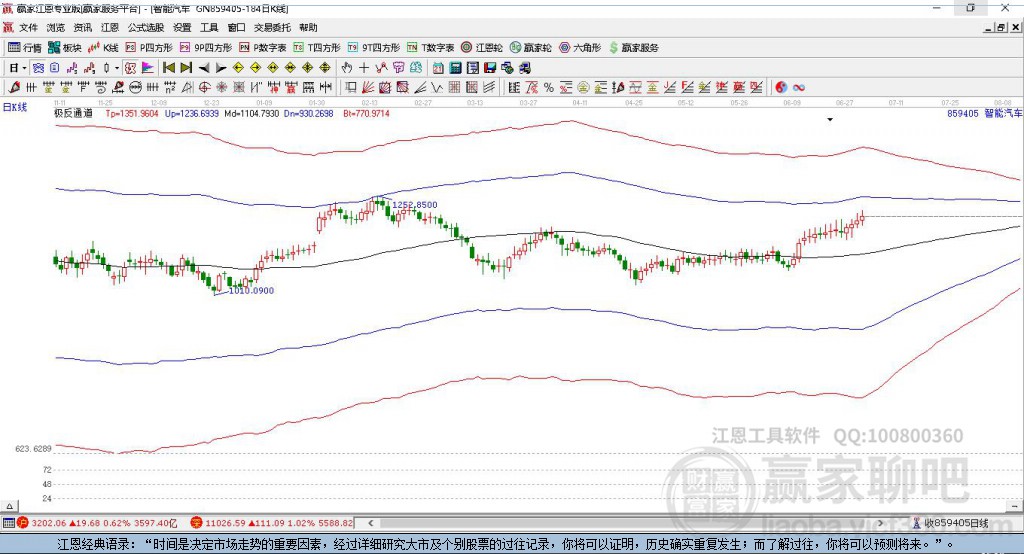Open the 板块 sector view
This screenshot has width=1024, height=554.
click(x=64, y=48)
